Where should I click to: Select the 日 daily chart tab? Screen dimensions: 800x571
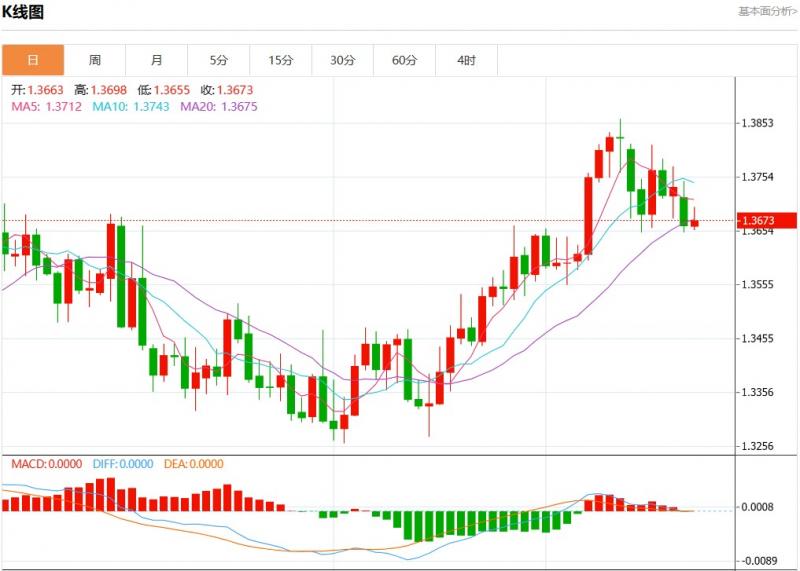click(32, 60)
